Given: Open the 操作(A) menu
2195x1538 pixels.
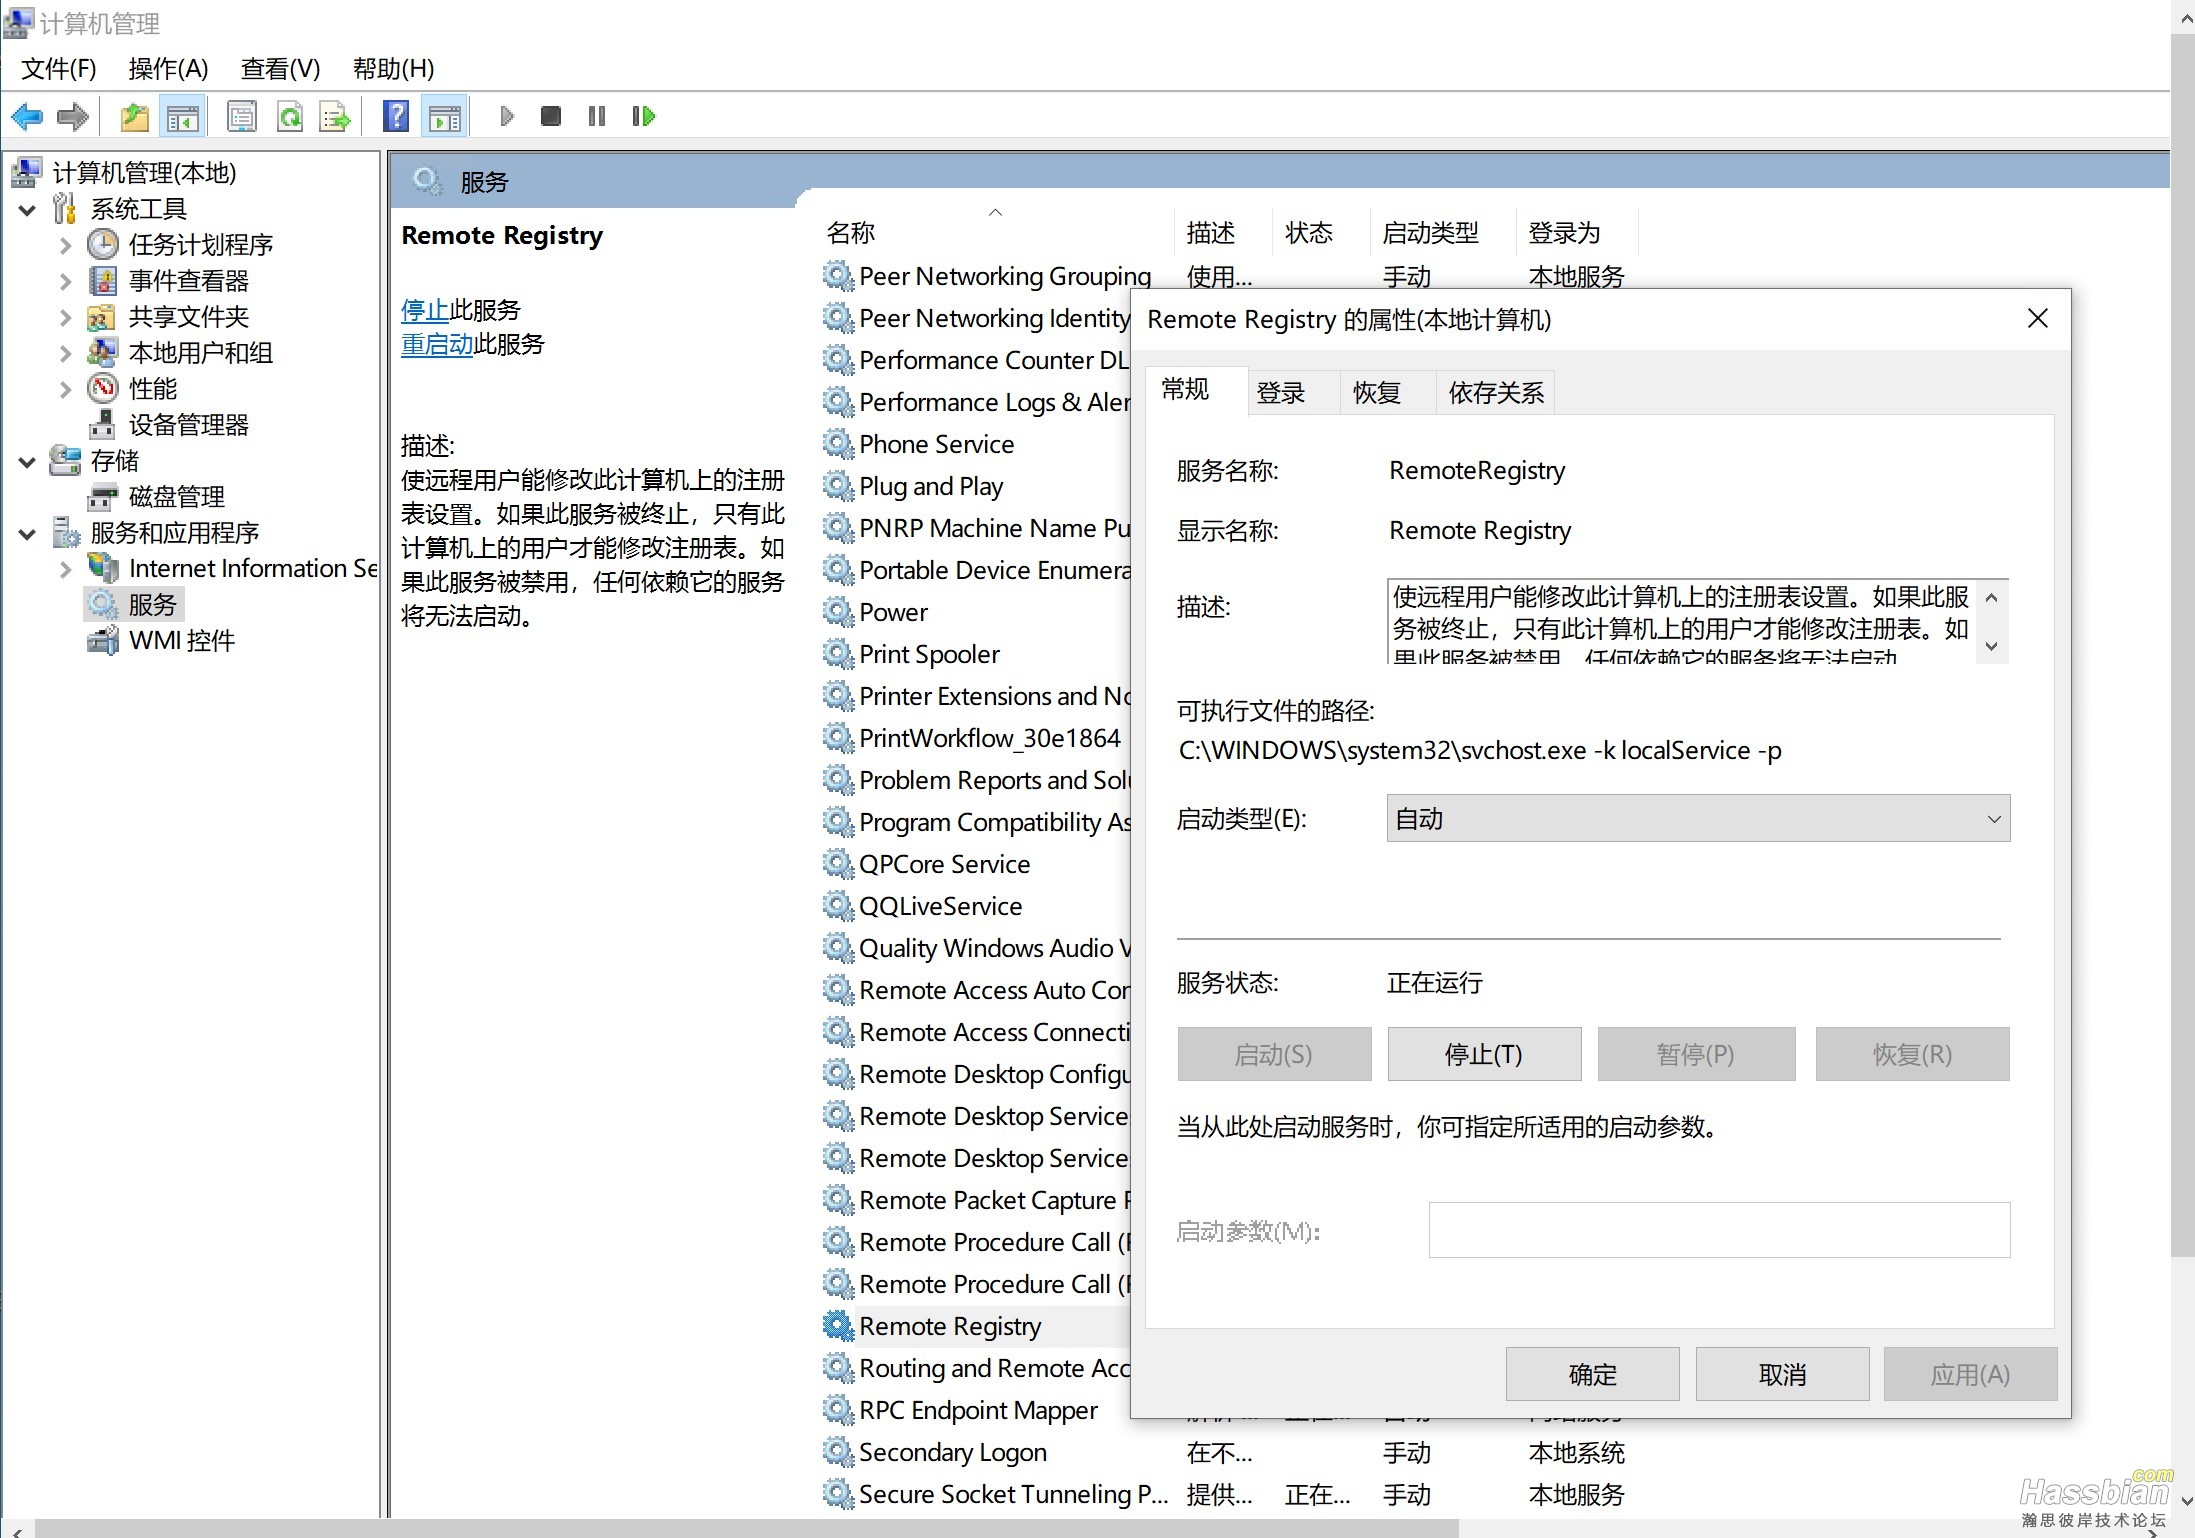Looking at the screenshot, I should (x=168, y=69).
